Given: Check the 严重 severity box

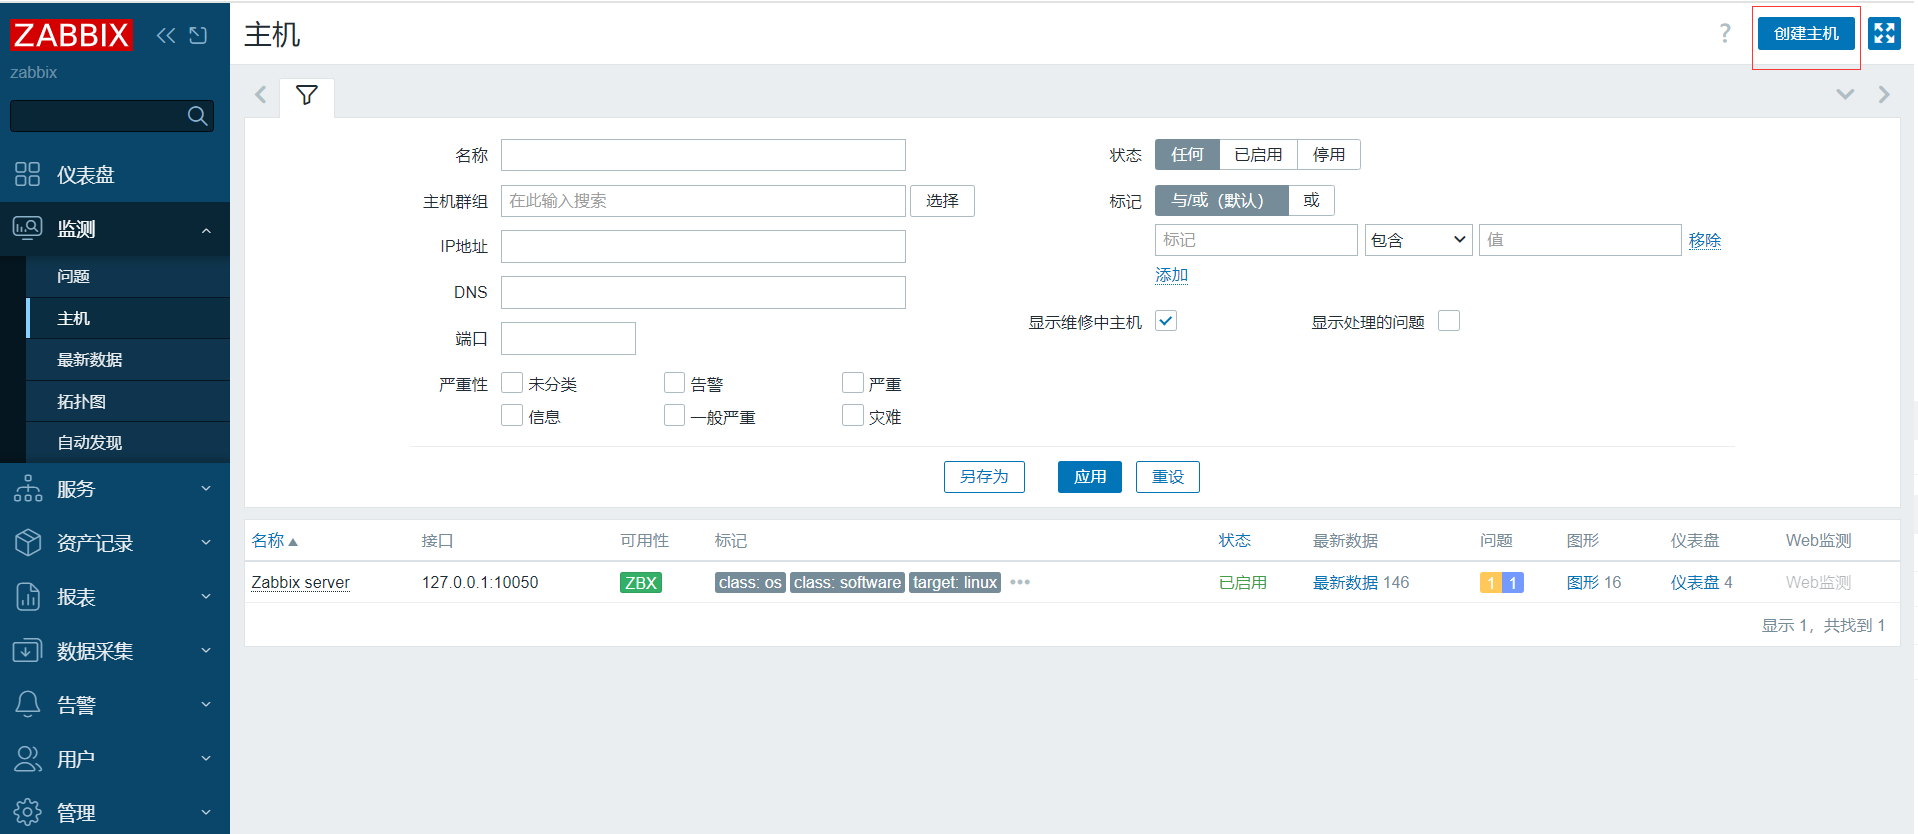Looking at the screenshot, I should point(853,383).
